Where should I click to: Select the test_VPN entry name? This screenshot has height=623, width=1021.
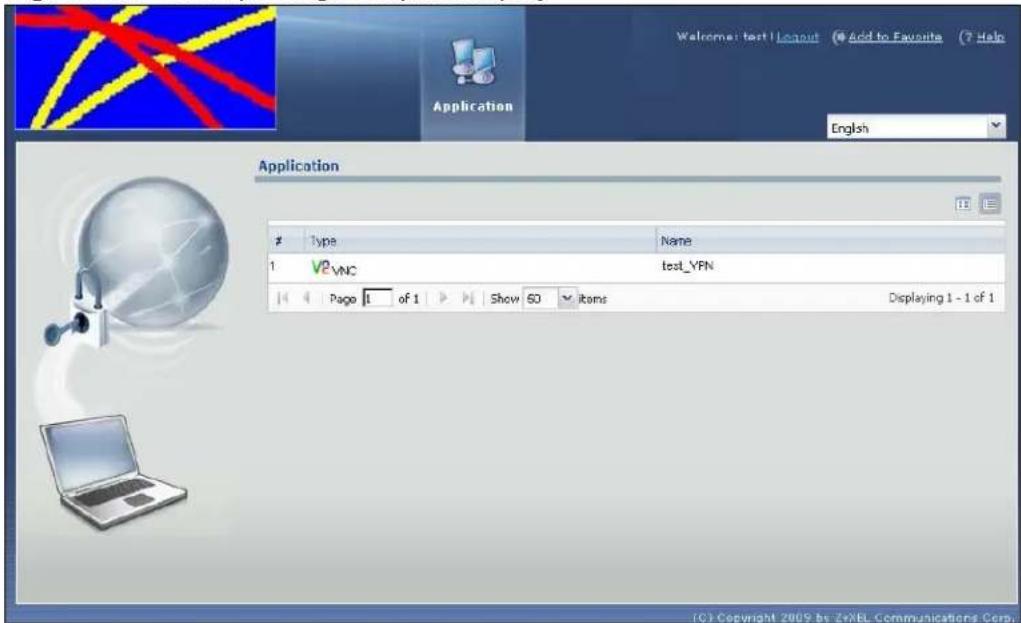point(687,266)
